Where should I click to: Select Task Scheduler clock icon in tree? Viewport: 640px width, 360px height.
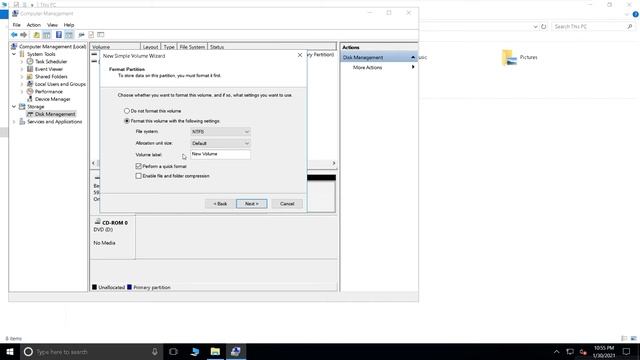30,62
